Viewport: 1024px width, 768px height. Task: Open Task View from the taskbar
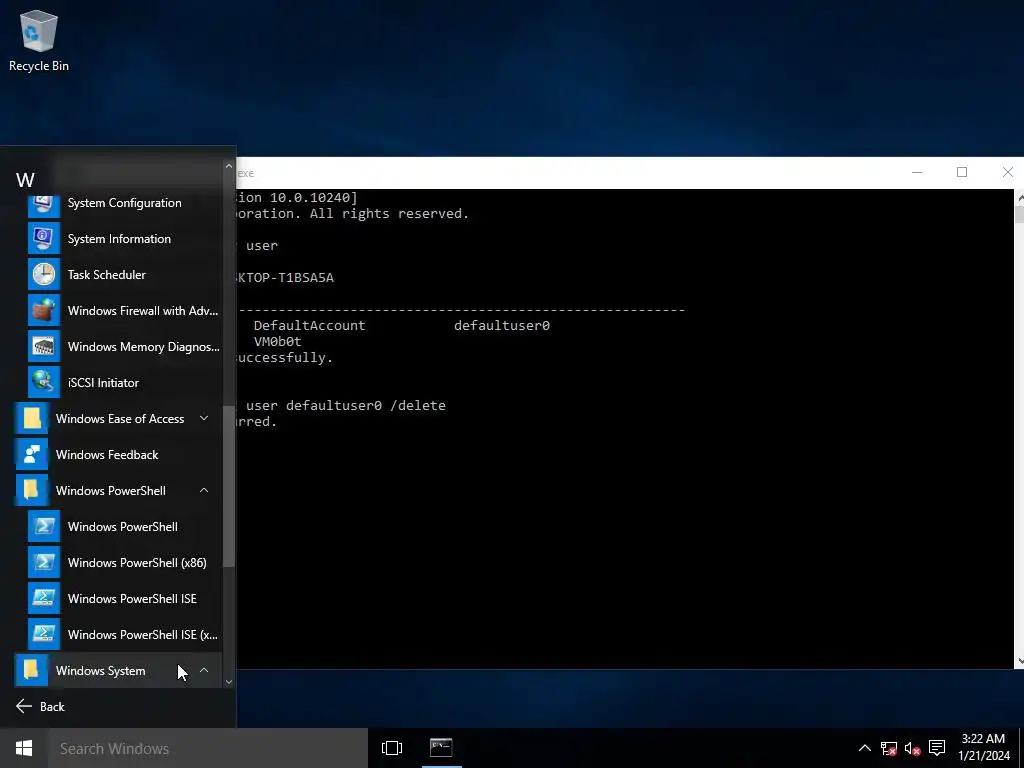click(392, 748)
